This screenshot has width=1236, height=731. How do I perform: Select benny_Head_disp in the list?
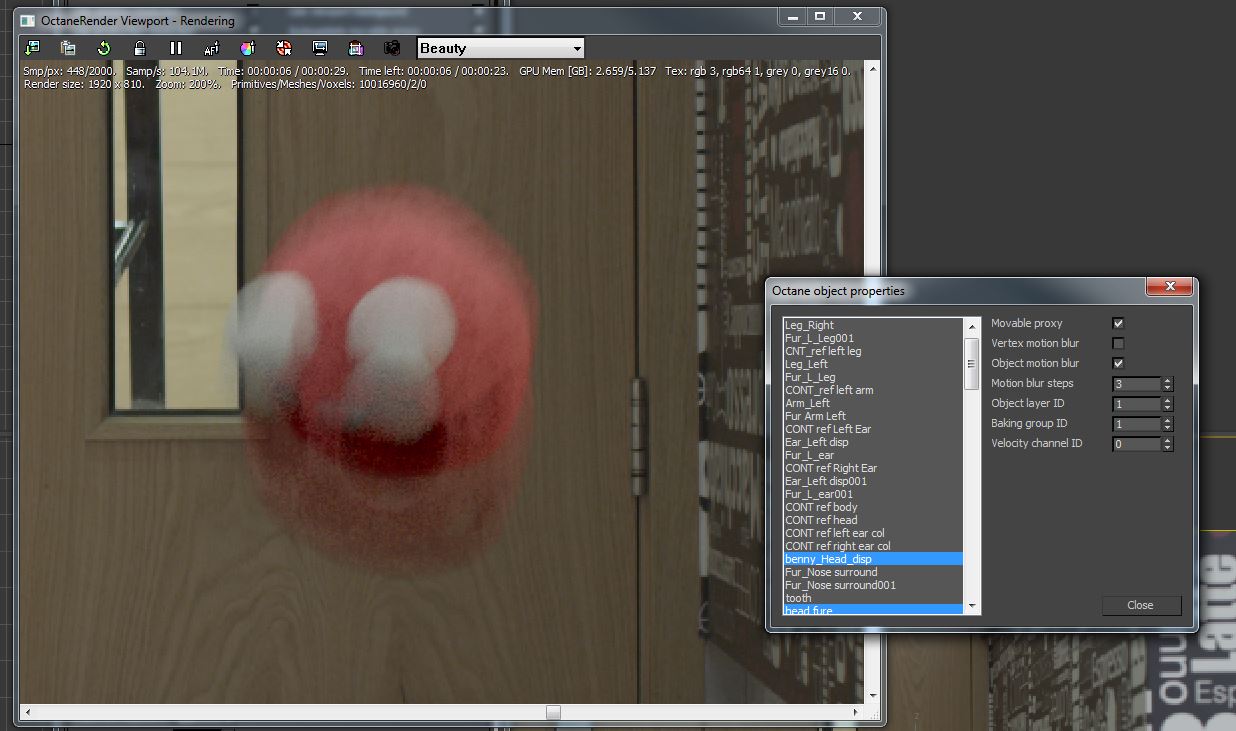[x=873, y=559]
